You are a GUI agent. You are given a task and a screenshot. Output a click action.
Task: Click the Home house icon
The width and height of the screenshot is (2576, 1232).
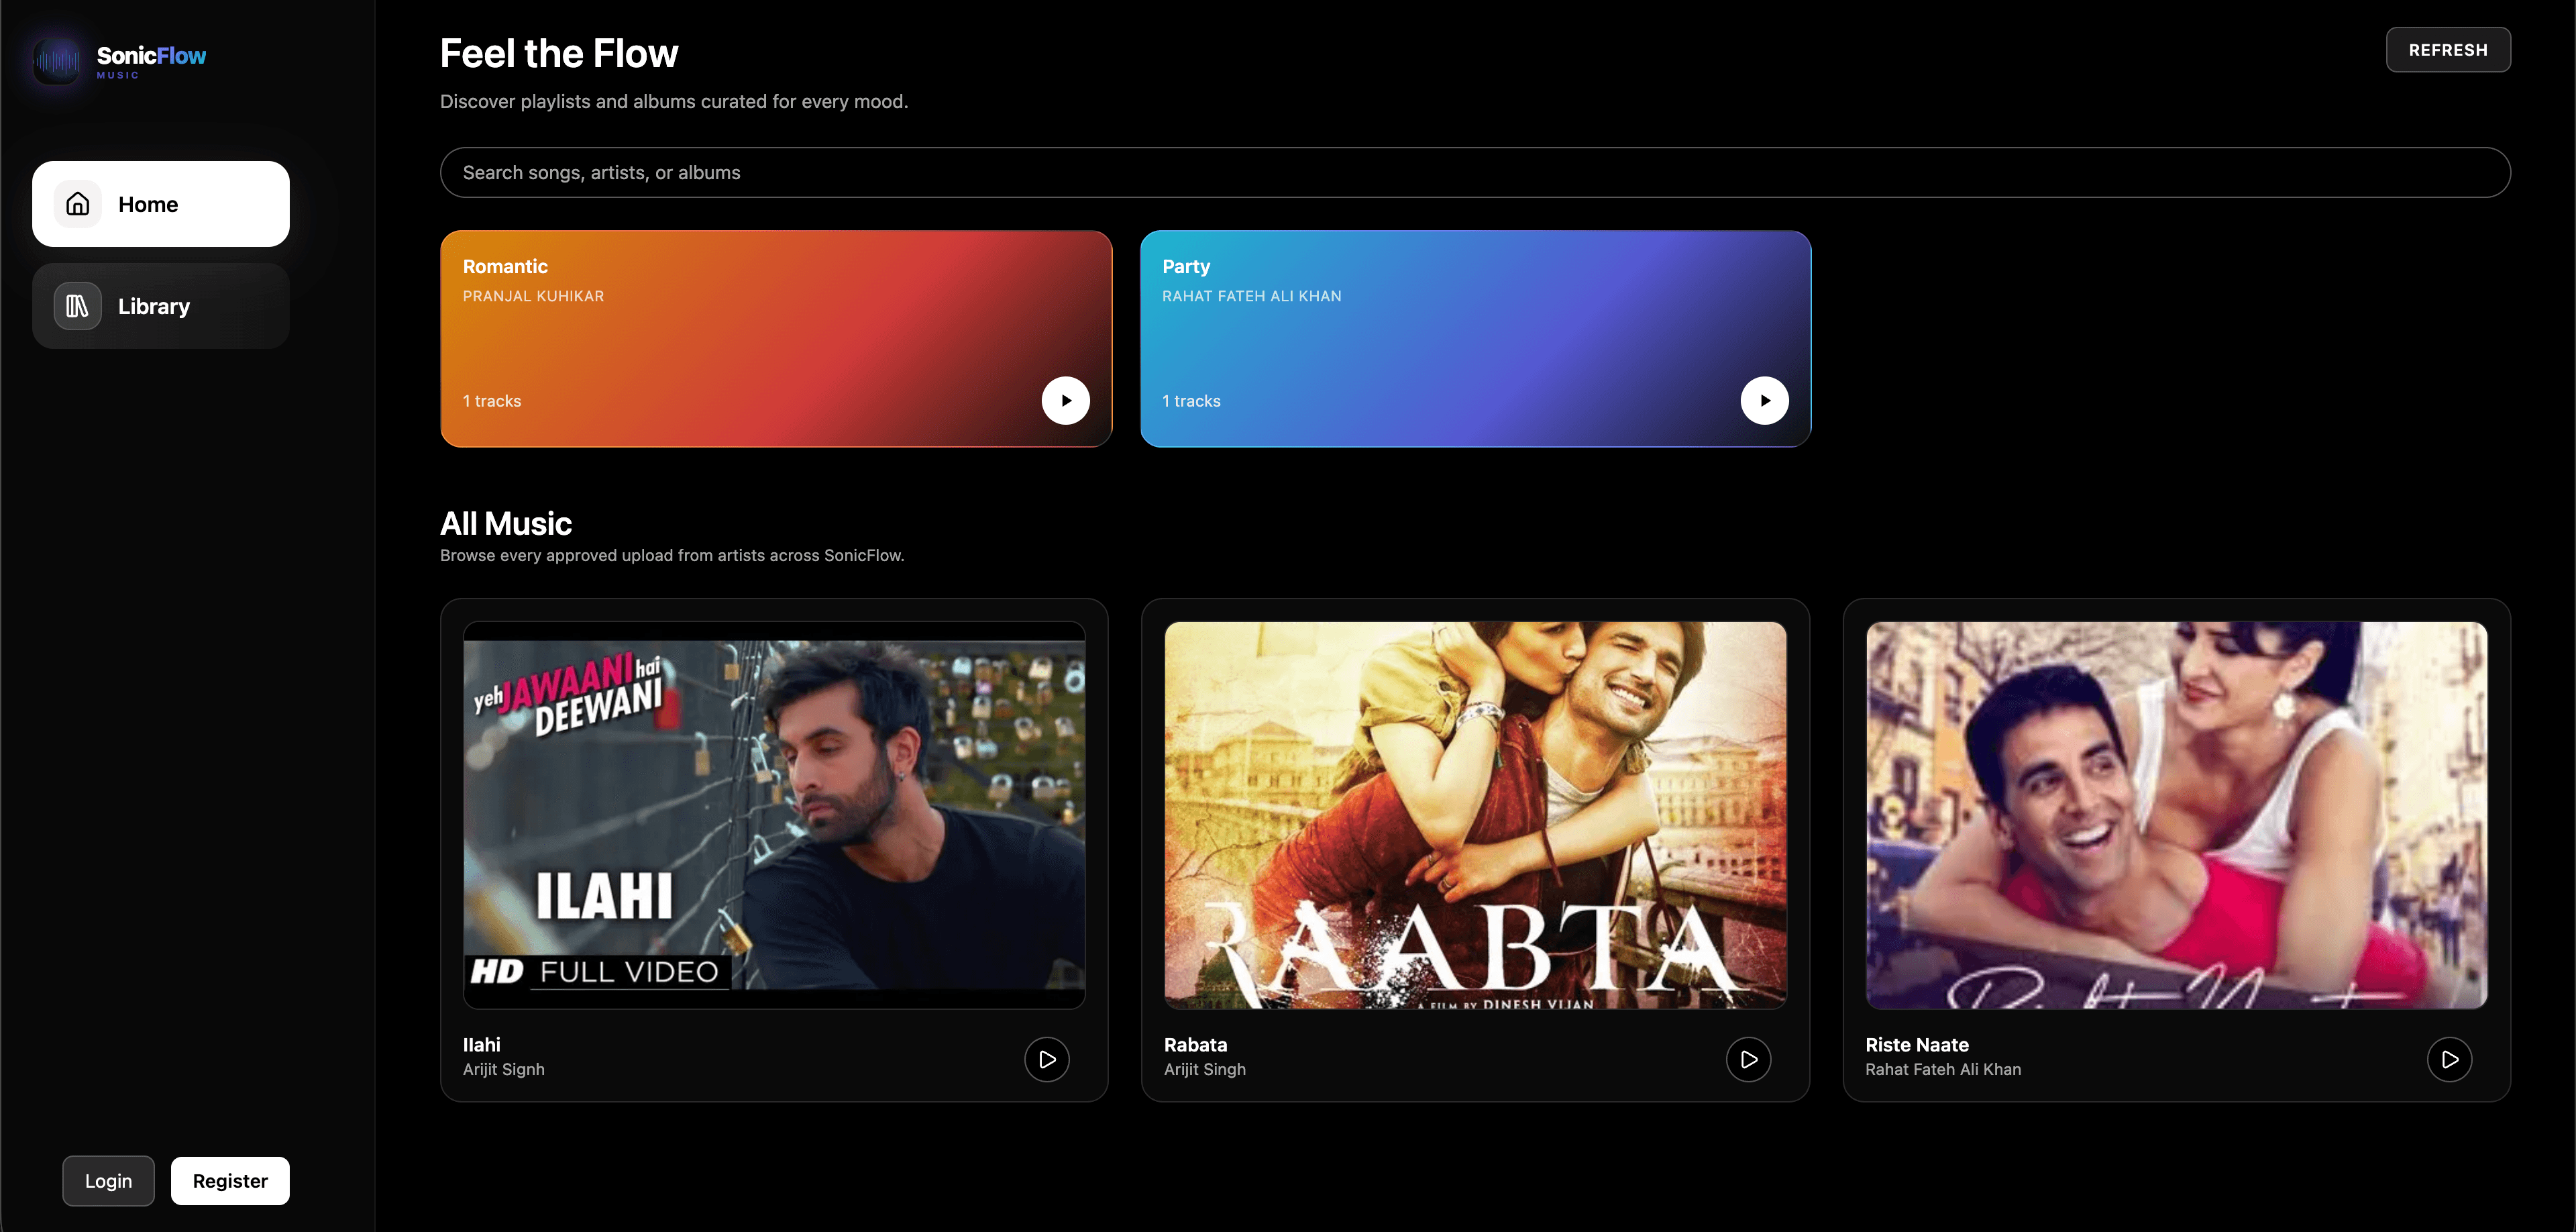[78, 204]
